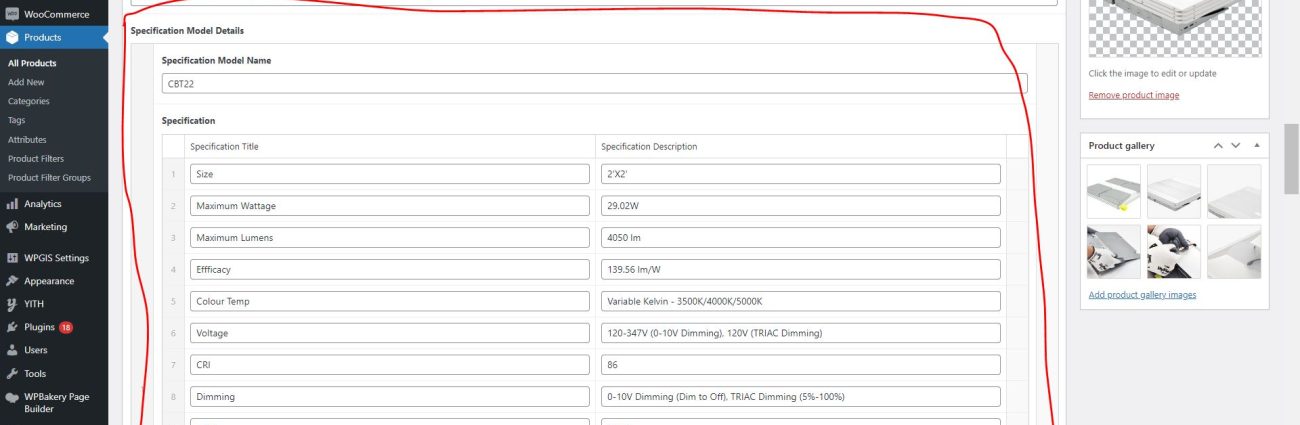Click the Specification Model Name field
Viewport: 1300px width, 425px height.
coord(594,83)
